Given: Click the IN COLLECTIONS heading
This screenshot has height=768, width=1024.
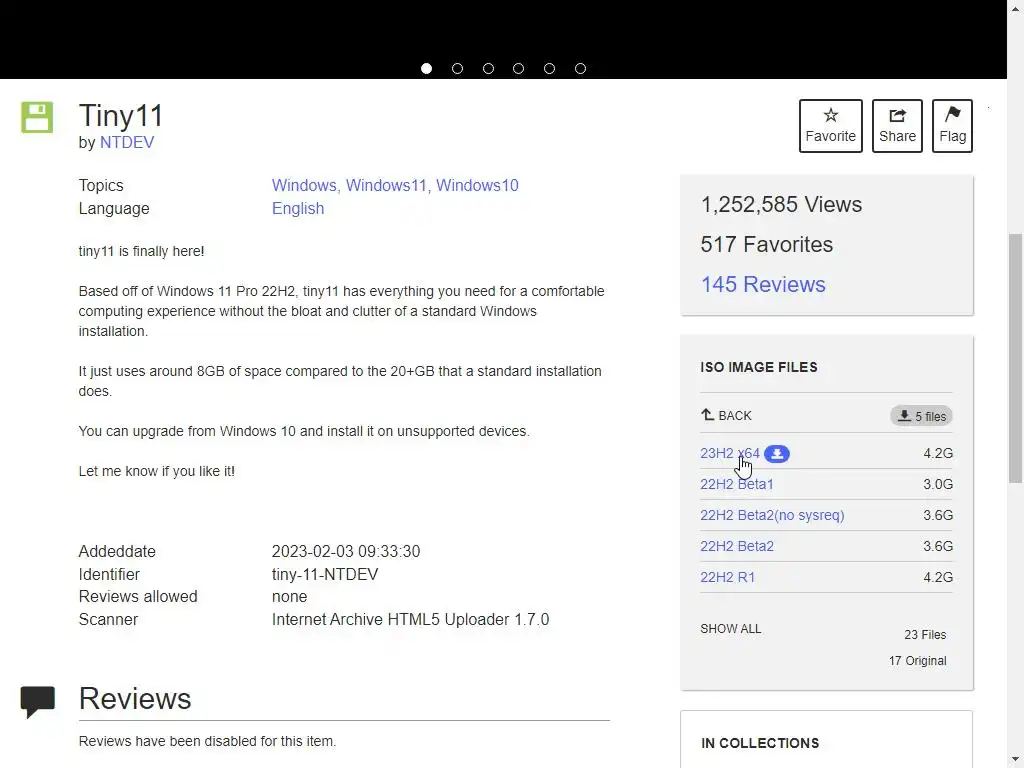Looking at the screenshot, I should [x=760, y=743].
